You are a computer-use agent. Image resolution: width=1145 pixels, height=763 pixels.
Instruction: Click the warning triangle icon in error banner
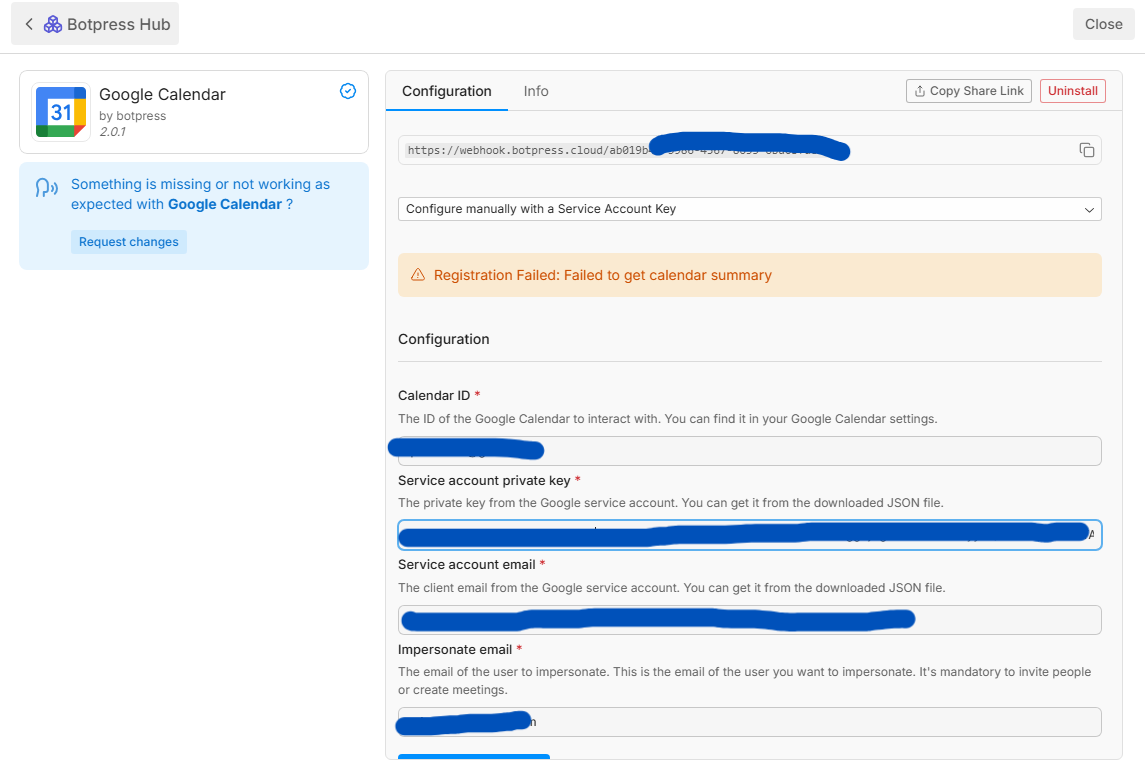[416, 275]
